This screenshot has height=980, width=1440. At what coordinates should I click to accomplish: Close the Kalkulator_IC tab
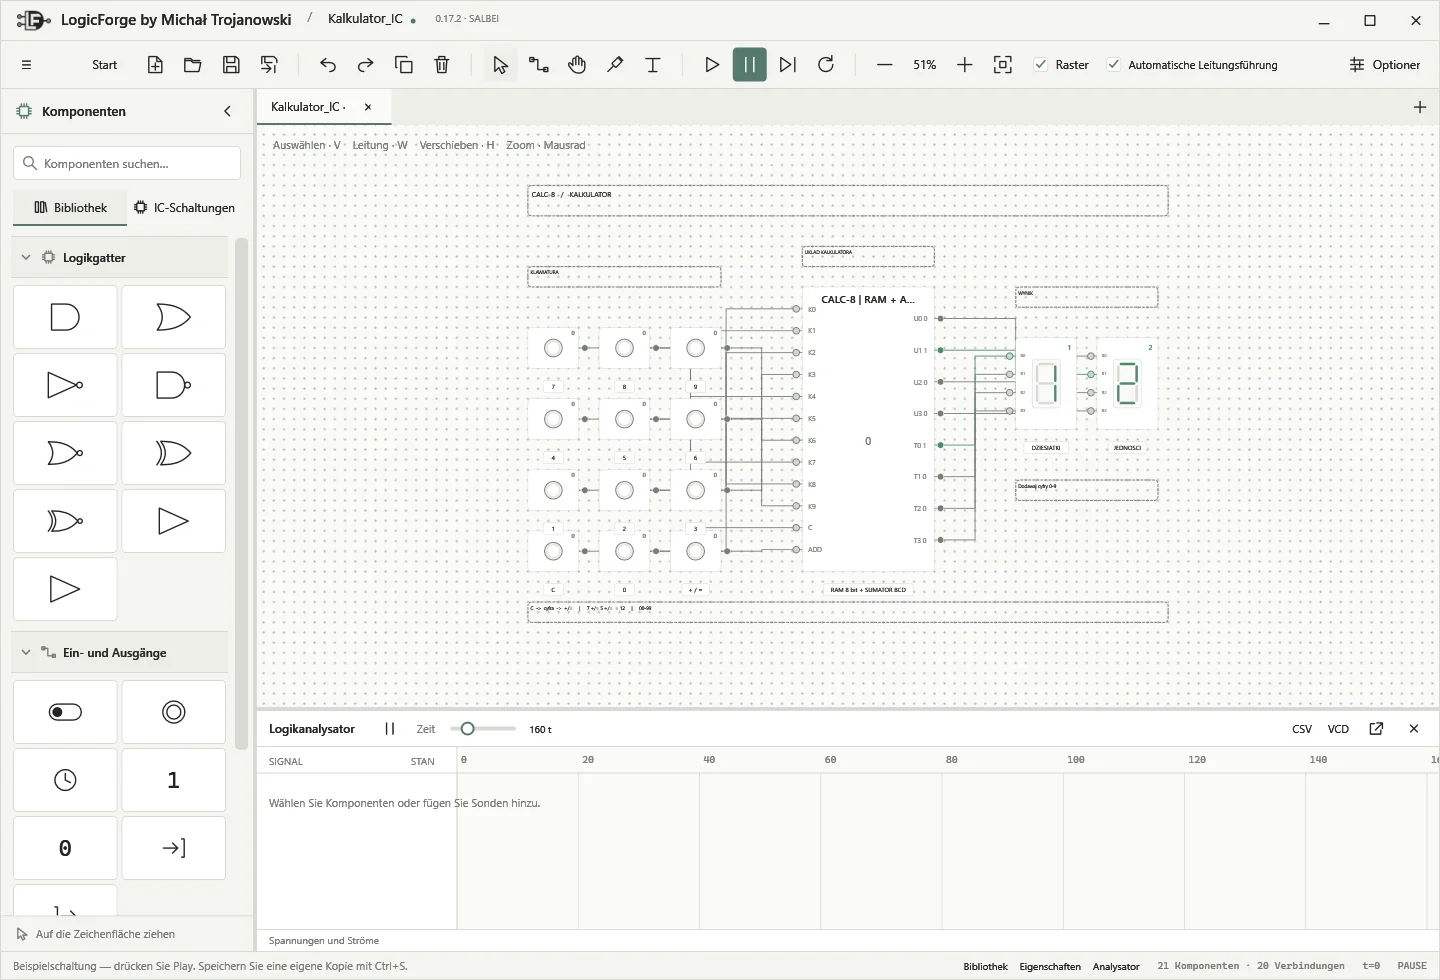coord(368,107)
